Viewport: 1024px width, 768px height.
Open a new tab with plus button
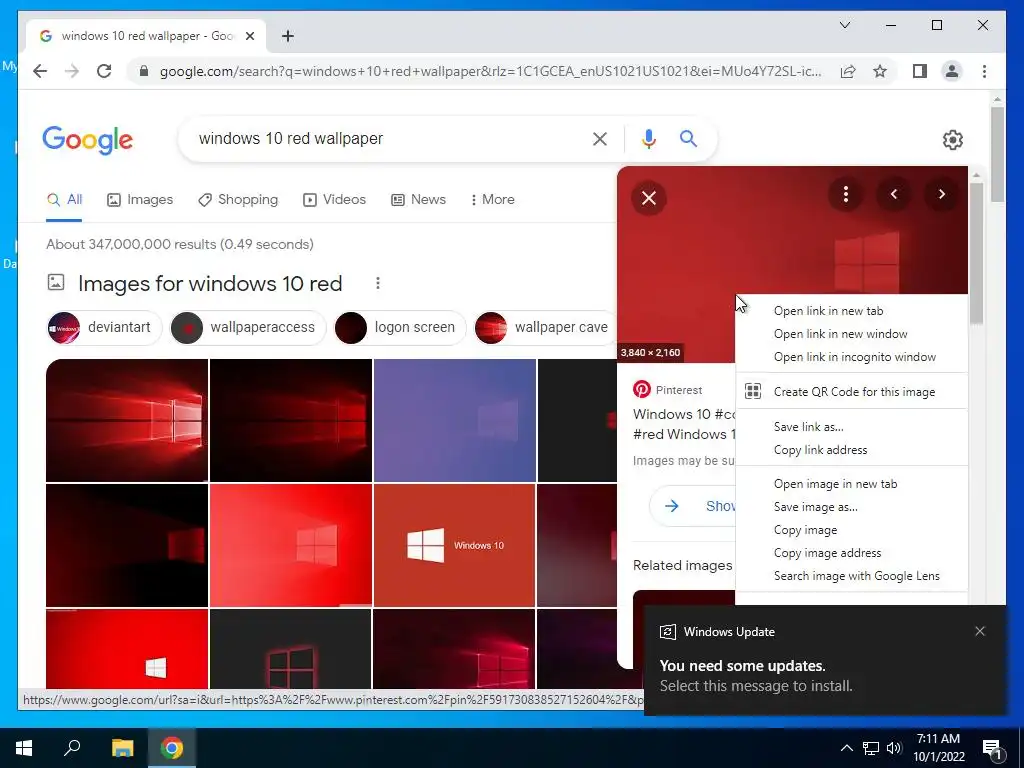287,36
